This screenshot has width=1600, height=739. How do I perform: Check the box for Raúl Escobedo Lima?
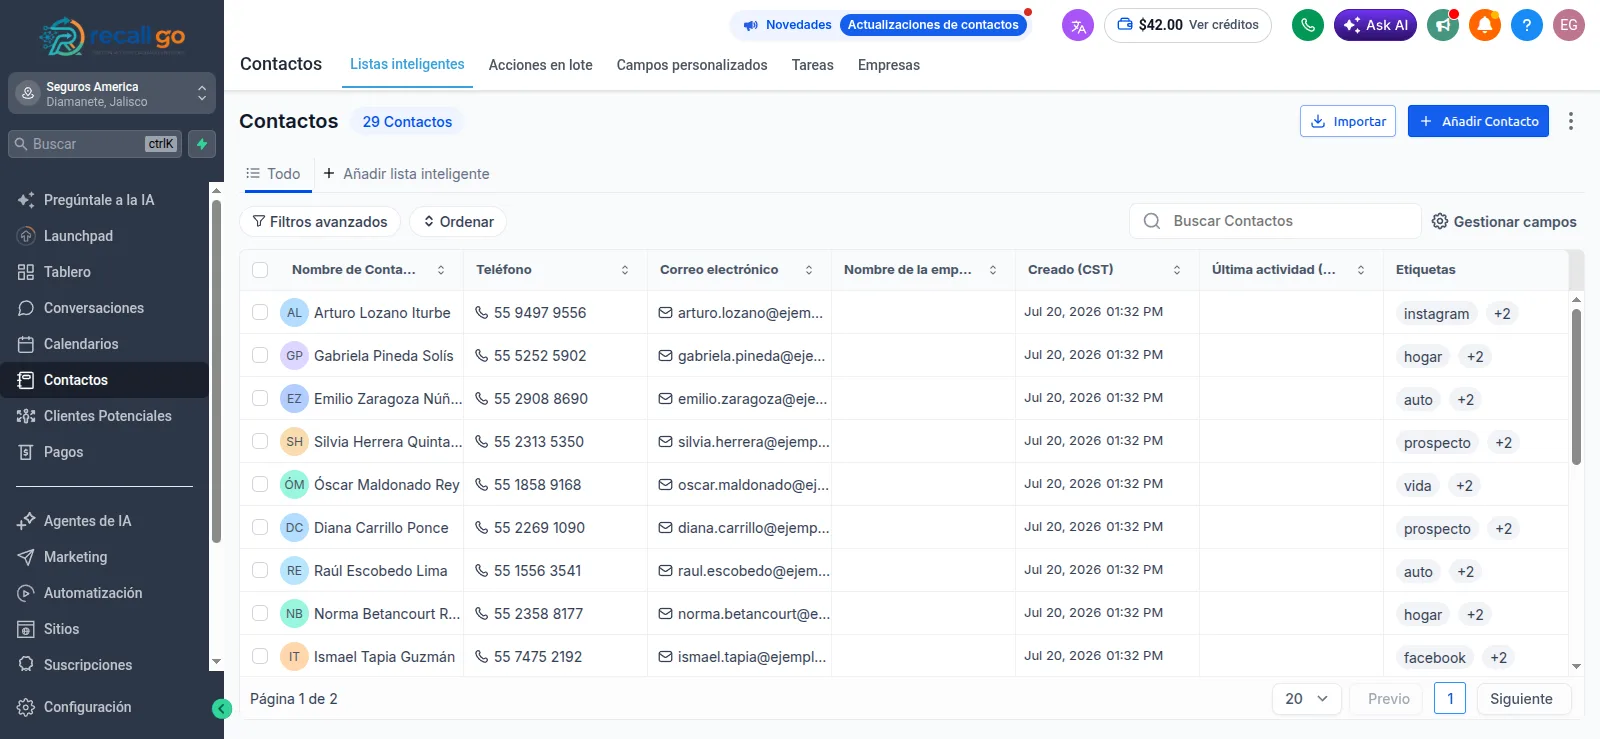[260, 571]
